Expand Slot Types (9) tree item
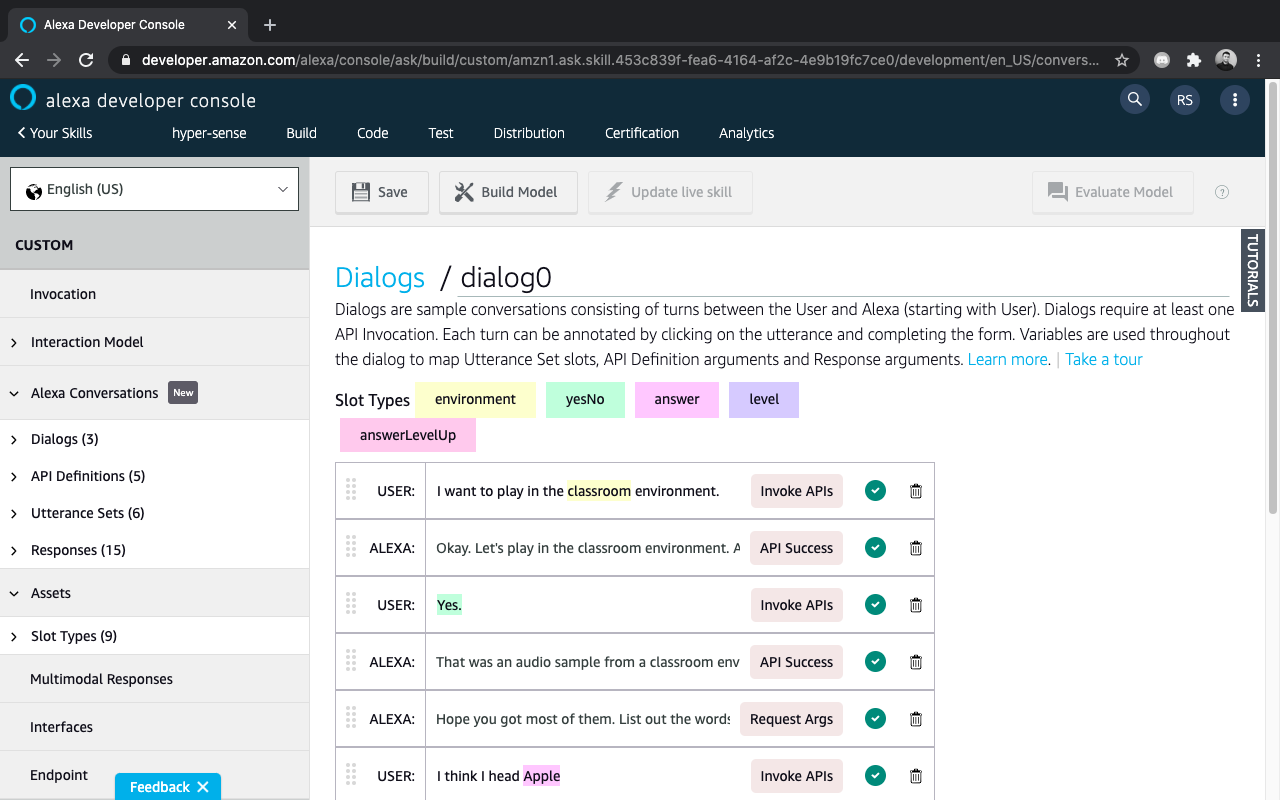The height and width of the screenshot is (800, 1280). coord(14,636)
